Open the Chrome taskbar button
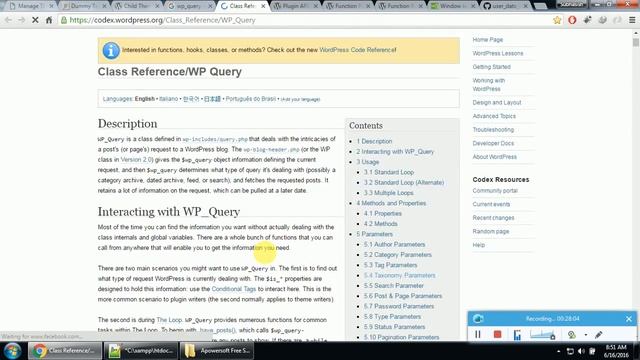This screenshot has width=640, height=360. [64, 351]
